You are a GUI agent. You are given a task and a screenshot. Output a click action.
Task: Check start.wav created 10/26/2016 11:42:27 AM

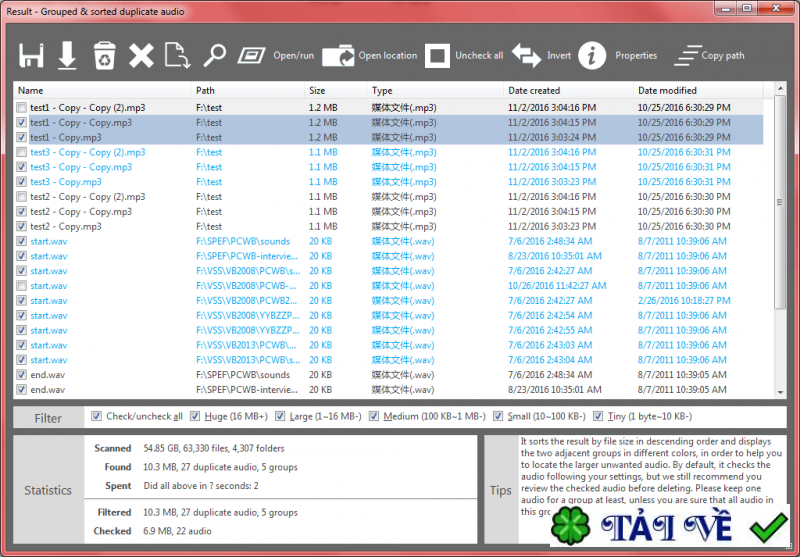coord(21,286)
